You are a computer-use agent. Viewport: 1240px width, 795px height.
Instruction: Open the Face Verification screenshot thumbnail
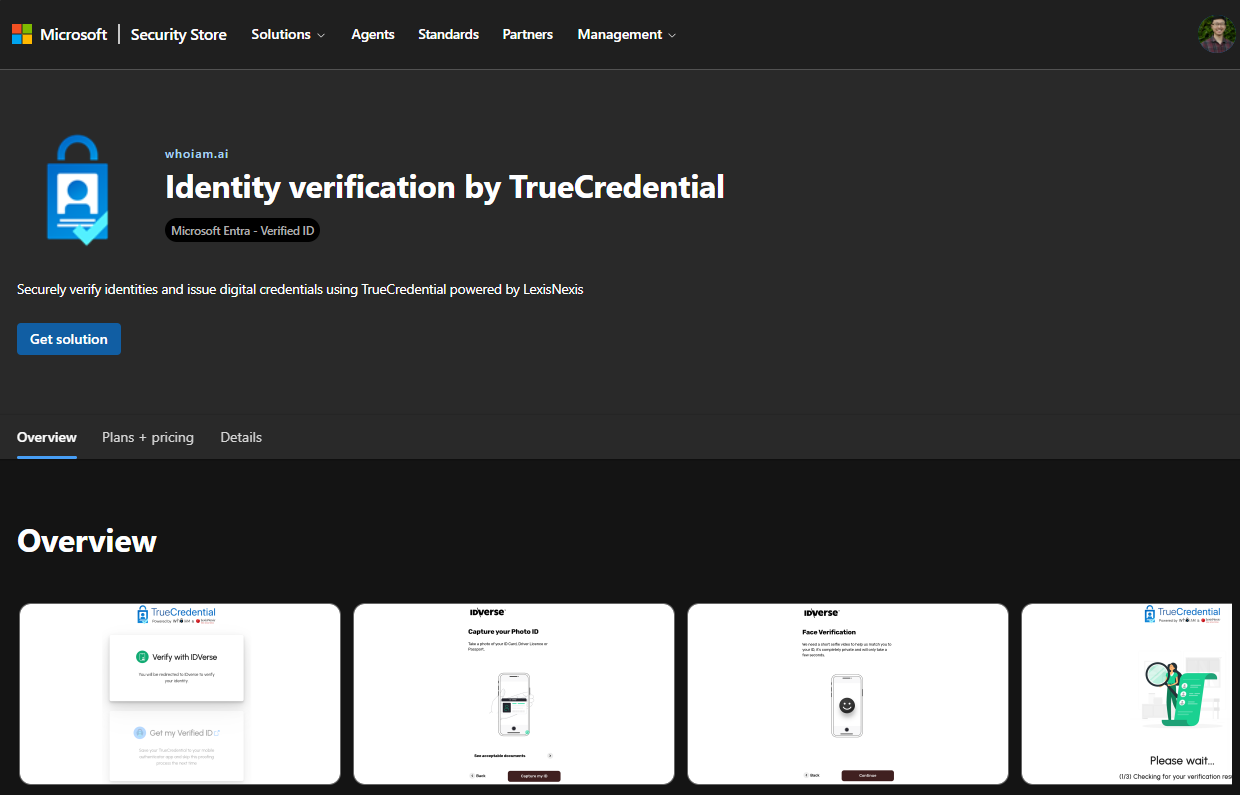click(847, 694)
